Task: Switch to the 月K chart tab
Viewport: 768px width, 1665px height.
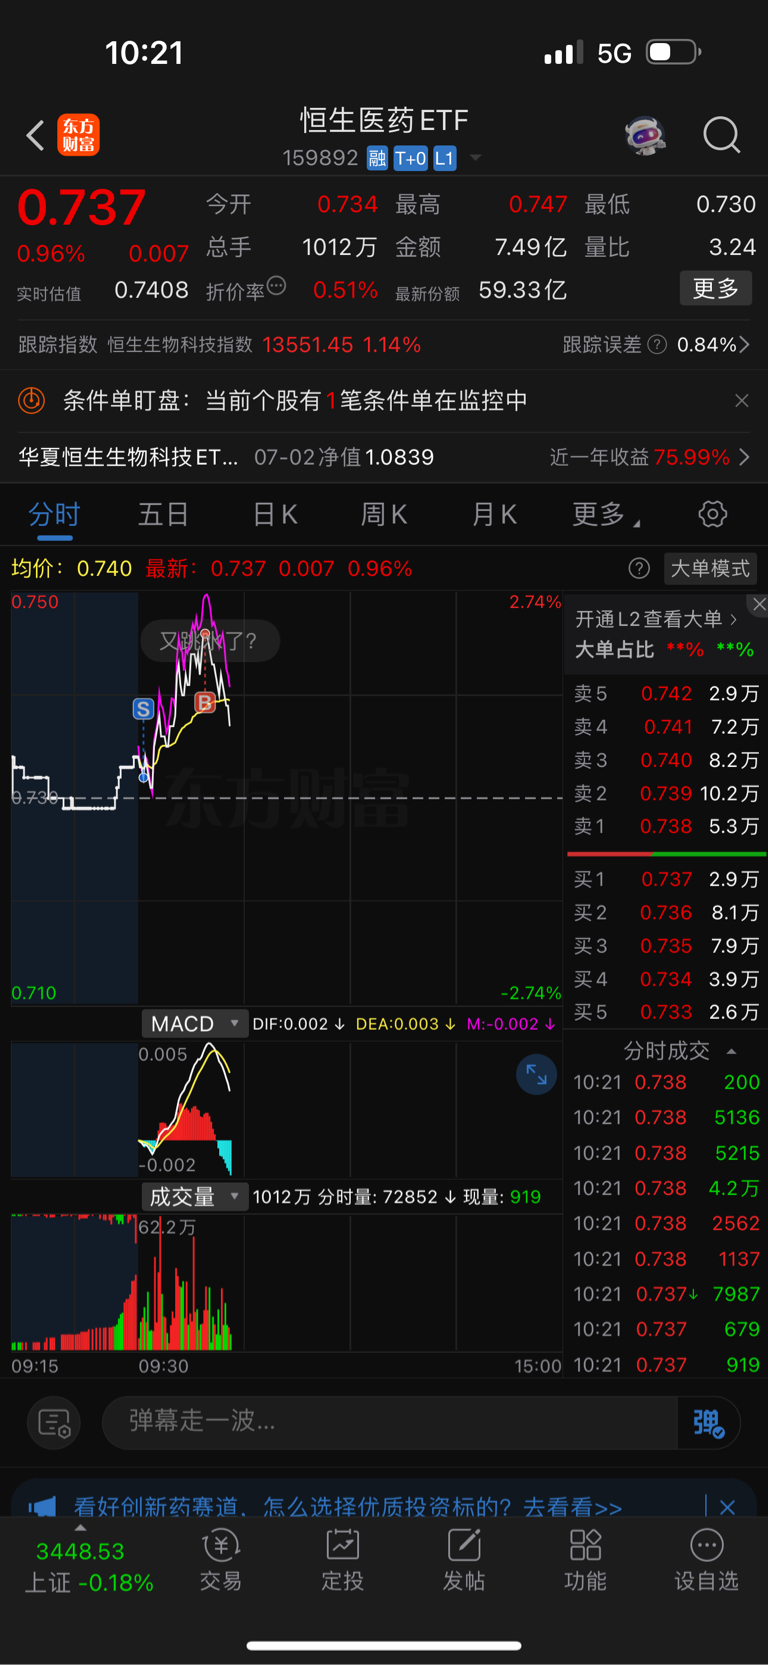Action: [x=493, y=515]
